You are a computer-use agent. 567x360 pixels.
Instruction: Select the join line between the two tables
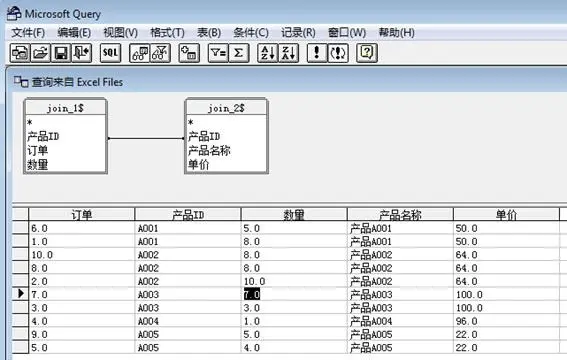(146, 138)
